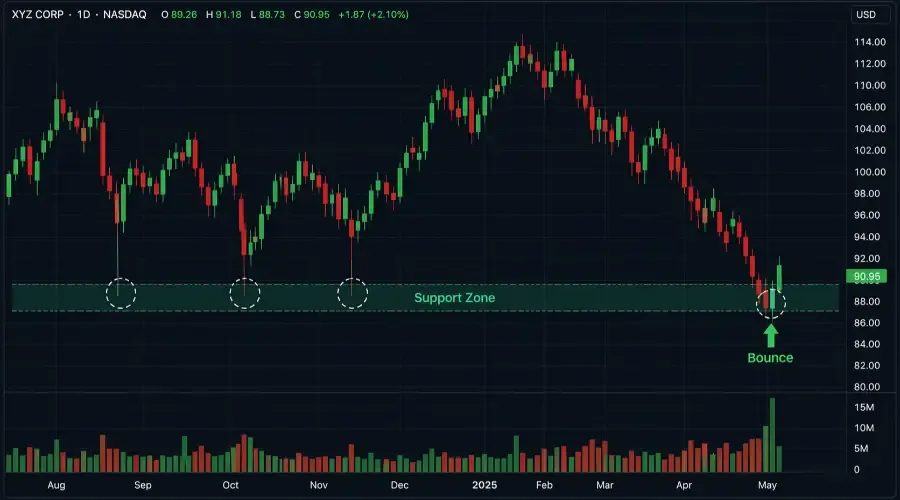The image size is (900, 500).
Task: Click the Apr time axis label
Action: (684, 485)
